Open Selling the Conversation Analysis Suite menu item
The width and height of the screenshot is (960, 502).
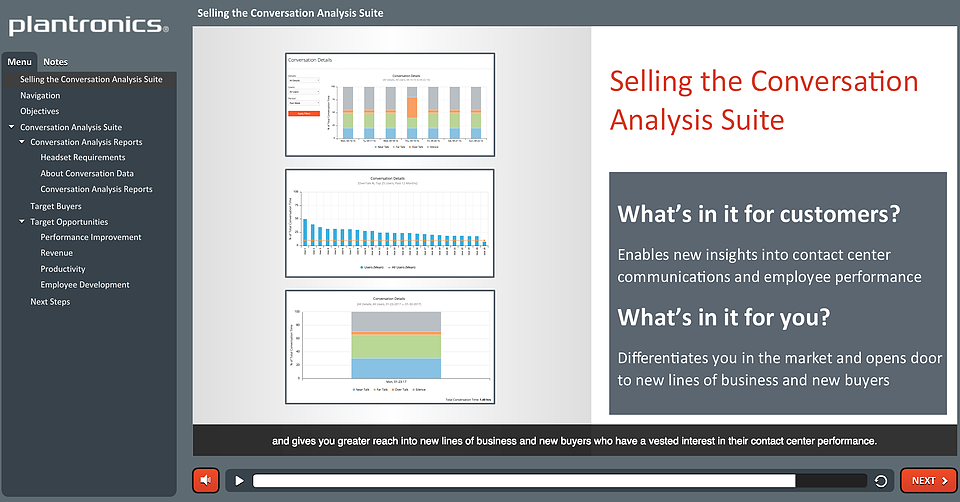point(91,80)
